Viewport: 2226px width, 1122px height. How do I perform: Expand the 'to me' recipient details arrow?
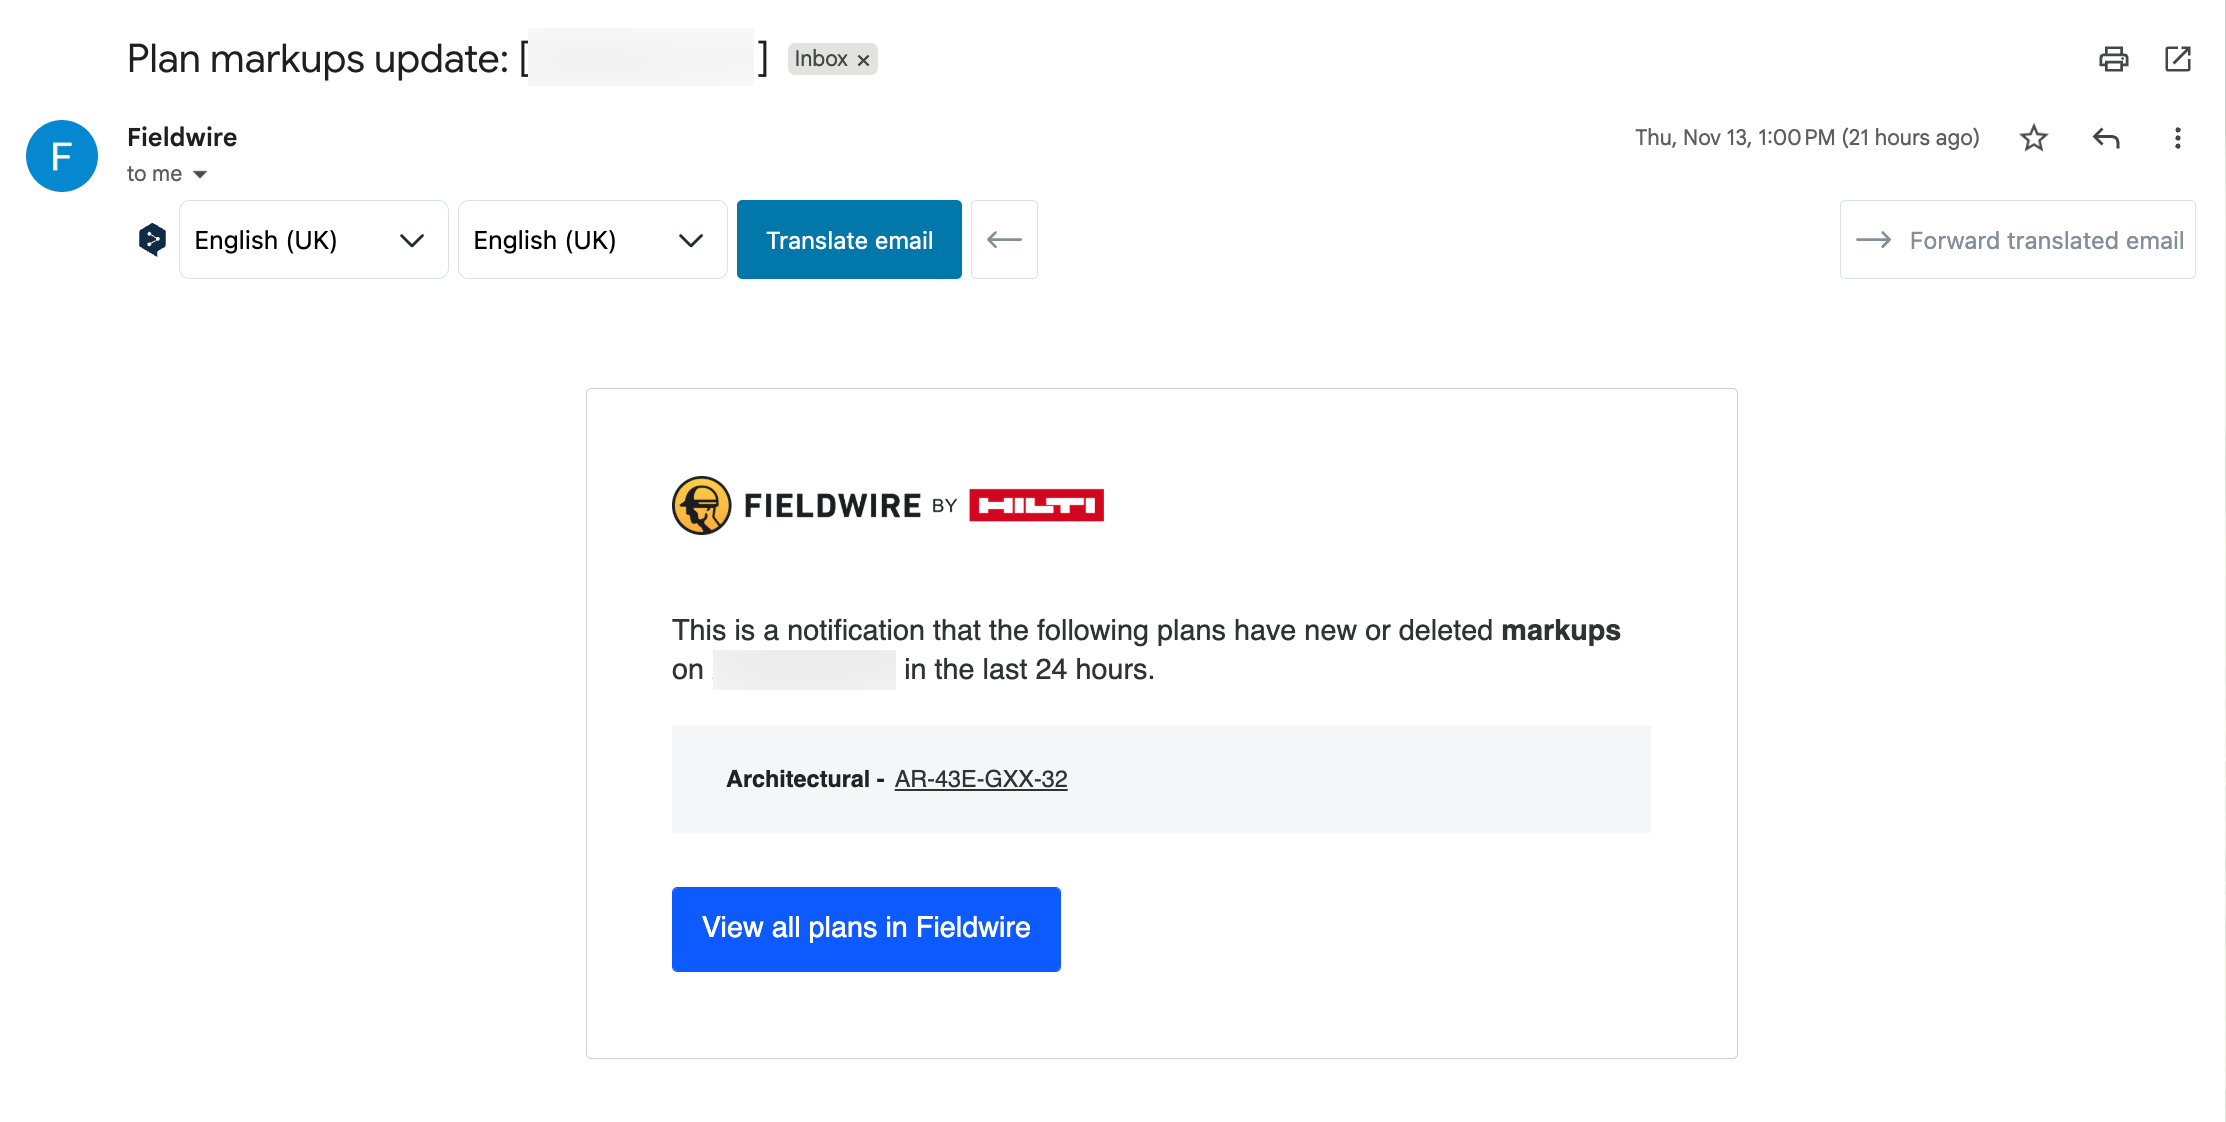[x=200, y=174]
